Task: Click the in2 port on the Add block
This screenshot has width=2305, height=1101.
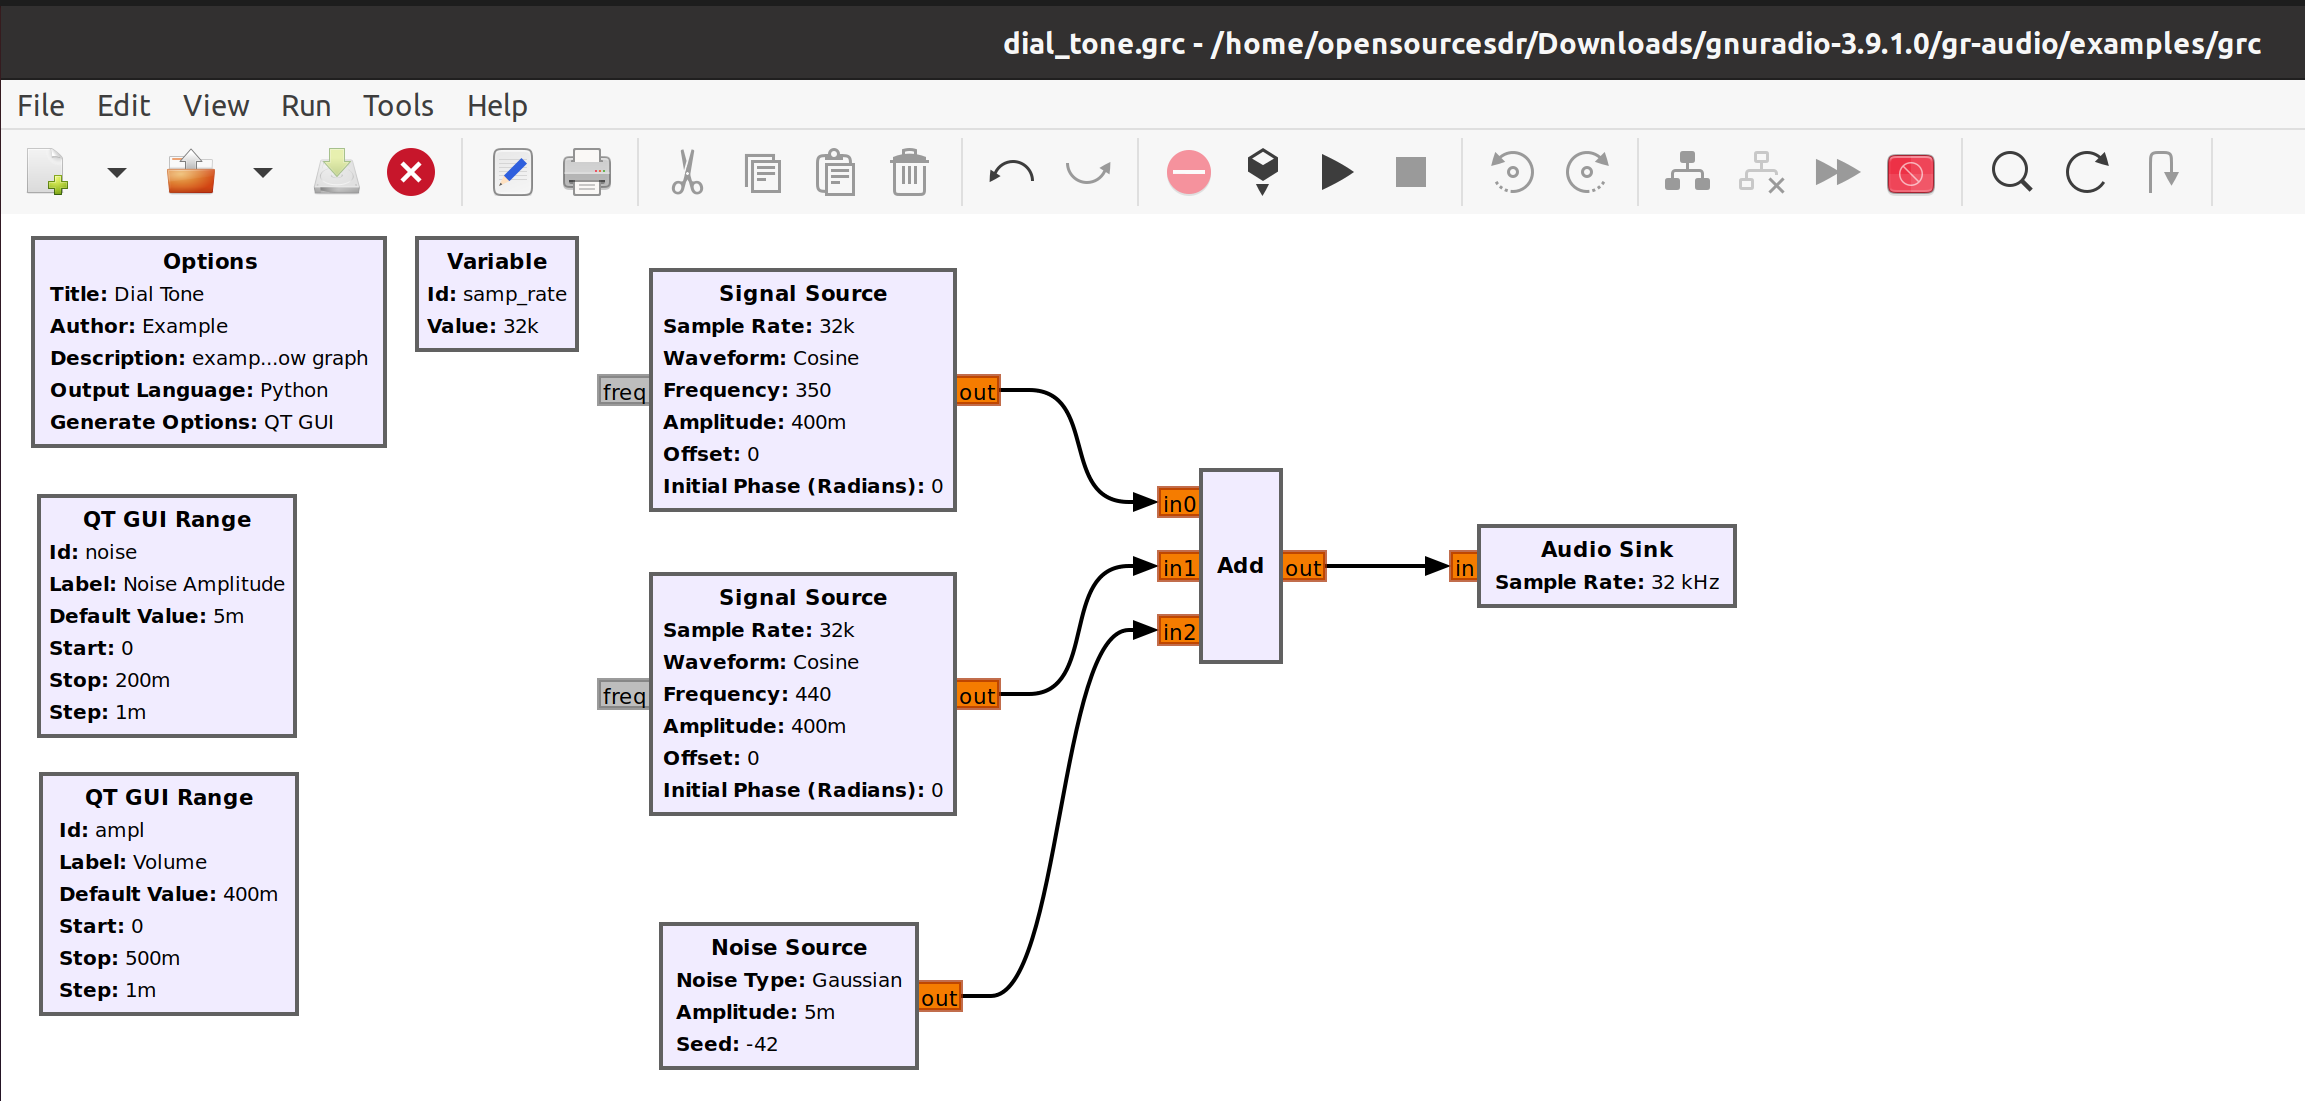Action: coord(1178,632)
